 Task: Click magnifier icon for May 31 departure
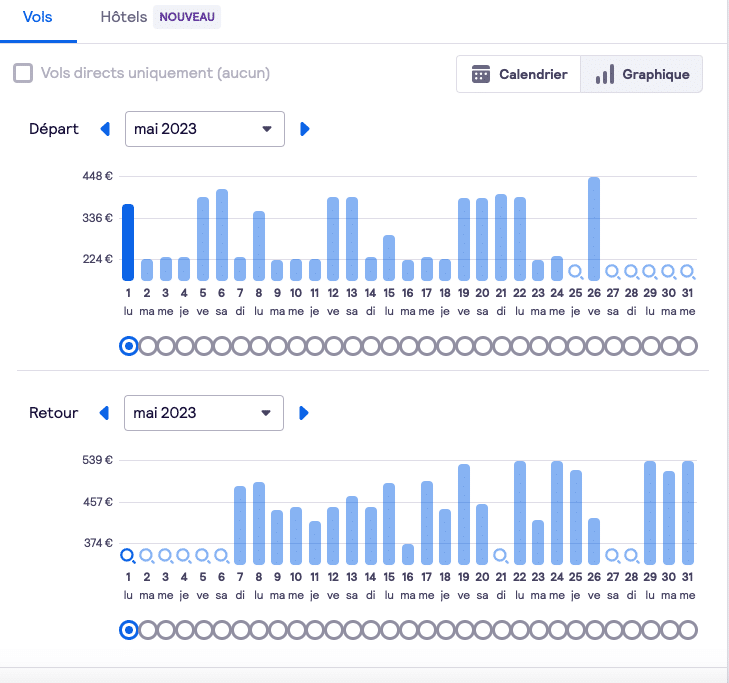(x=687, y=271)
